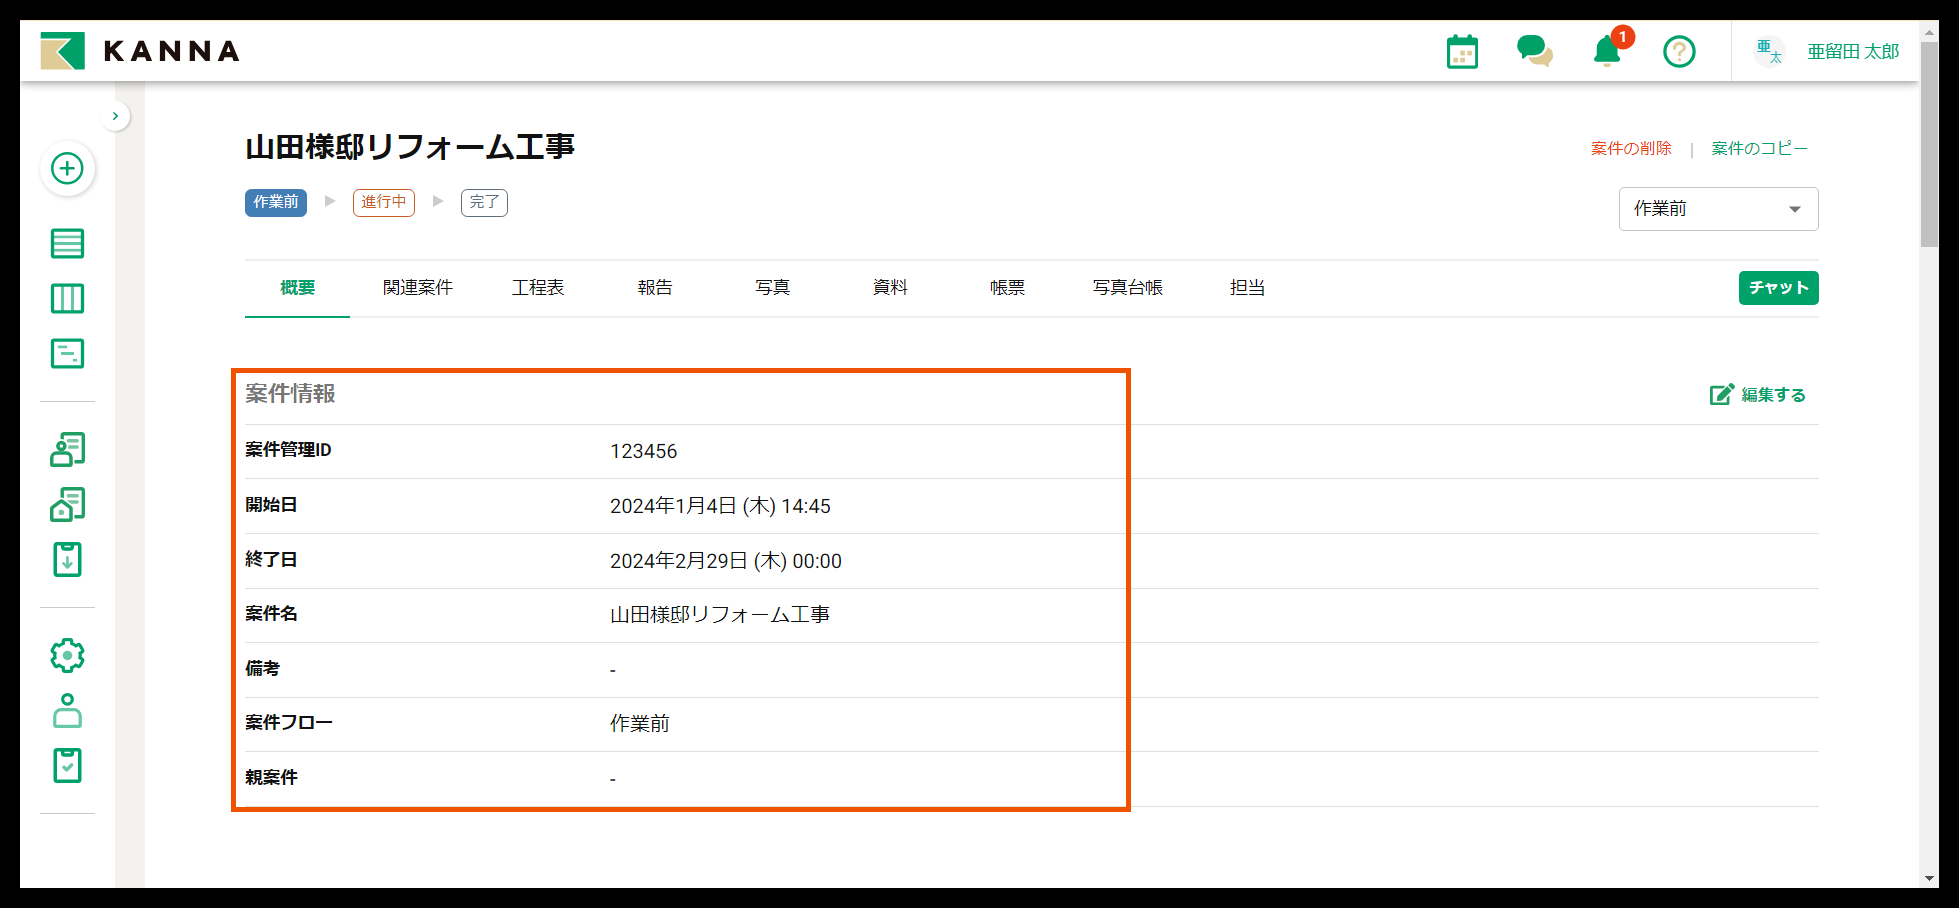Select the 完了 status chip
The image size is (1959, 908).
[x=484, y=202]
